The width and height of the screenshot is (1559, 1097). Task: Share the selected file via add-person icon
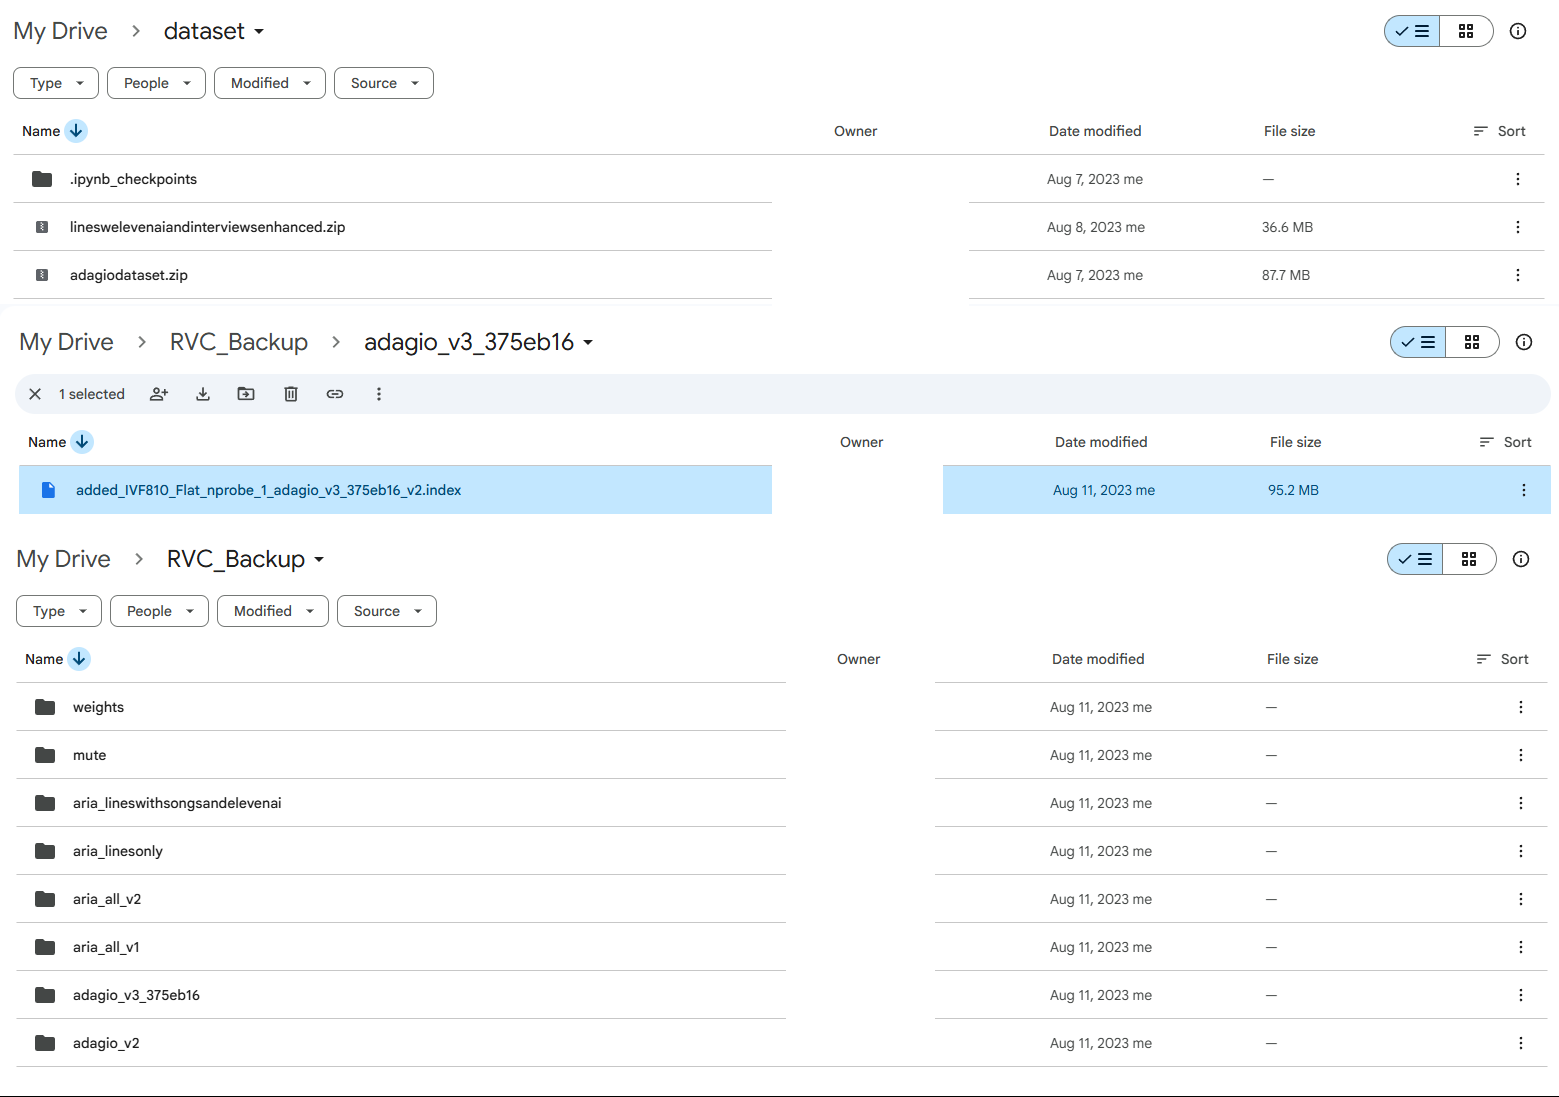159,394
